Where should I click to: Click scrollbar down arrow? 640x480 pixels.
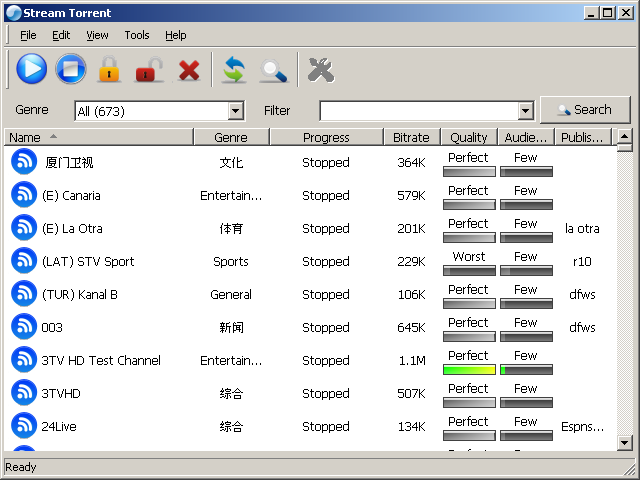coord(624,442)
